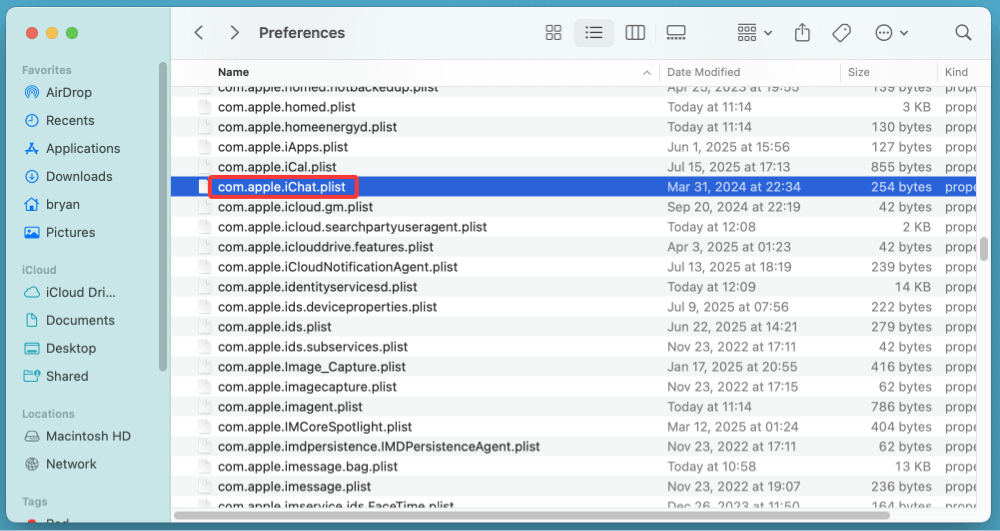
Task: Sort by the Name column header
Action: point(233,72)
